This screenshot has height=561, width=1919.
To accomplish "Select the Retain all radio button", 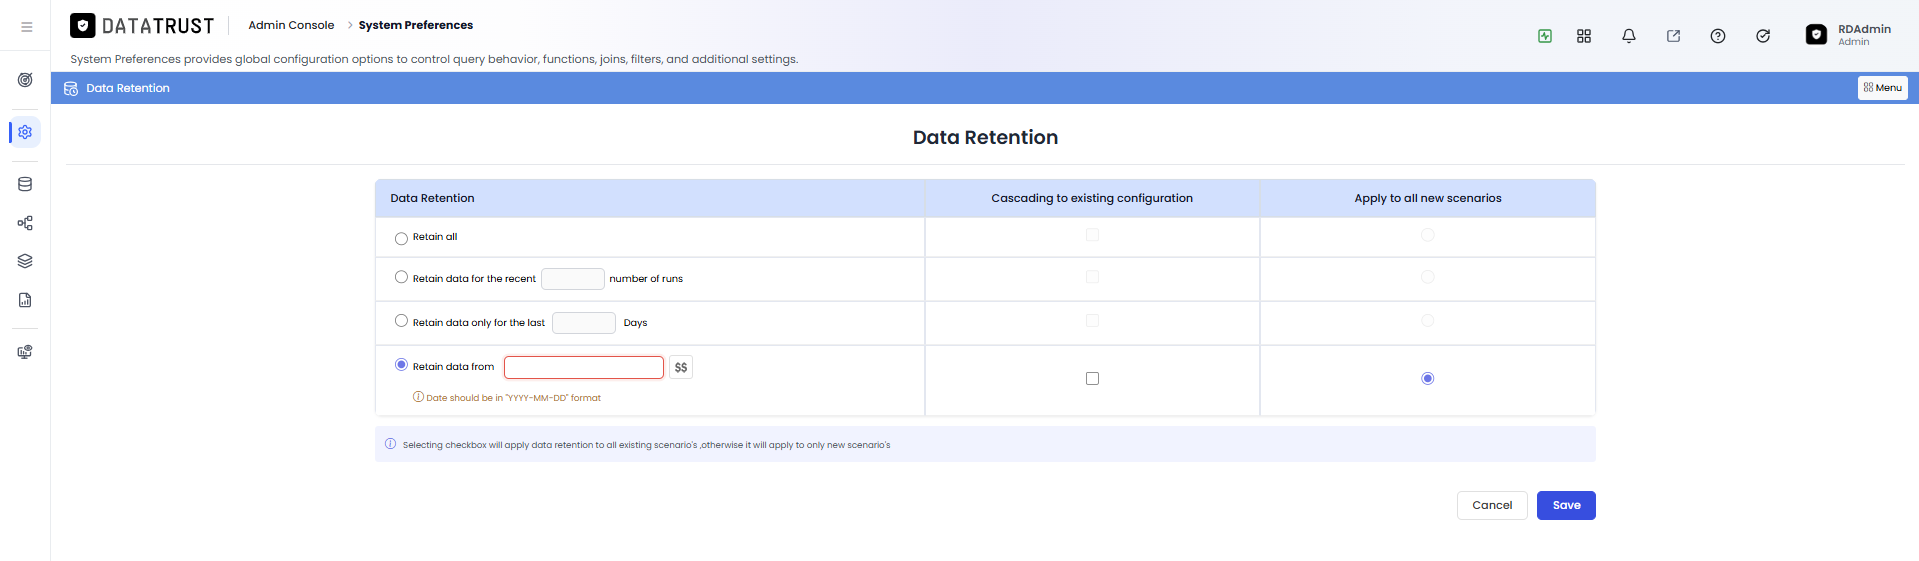I will (x=401, y=238).
